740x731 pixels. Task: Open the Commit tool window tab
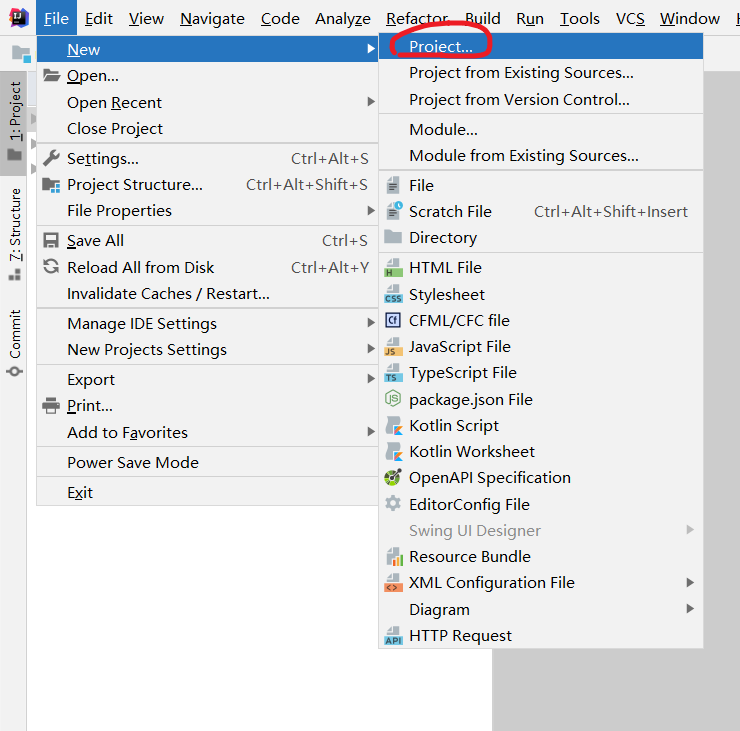click(14, 343)
